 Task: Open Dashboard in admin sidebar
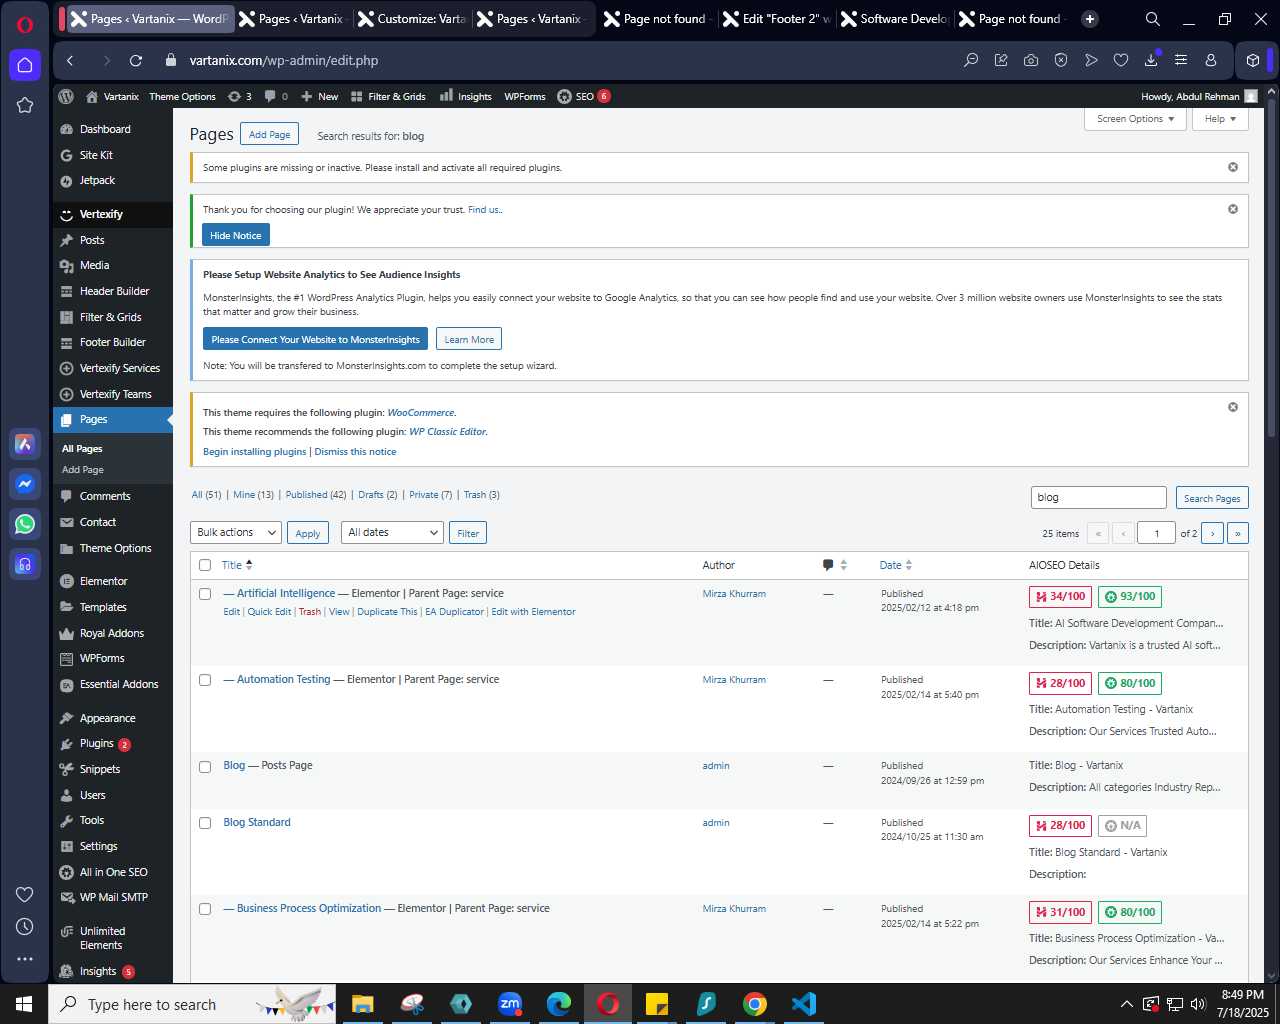tap(105, 129)
